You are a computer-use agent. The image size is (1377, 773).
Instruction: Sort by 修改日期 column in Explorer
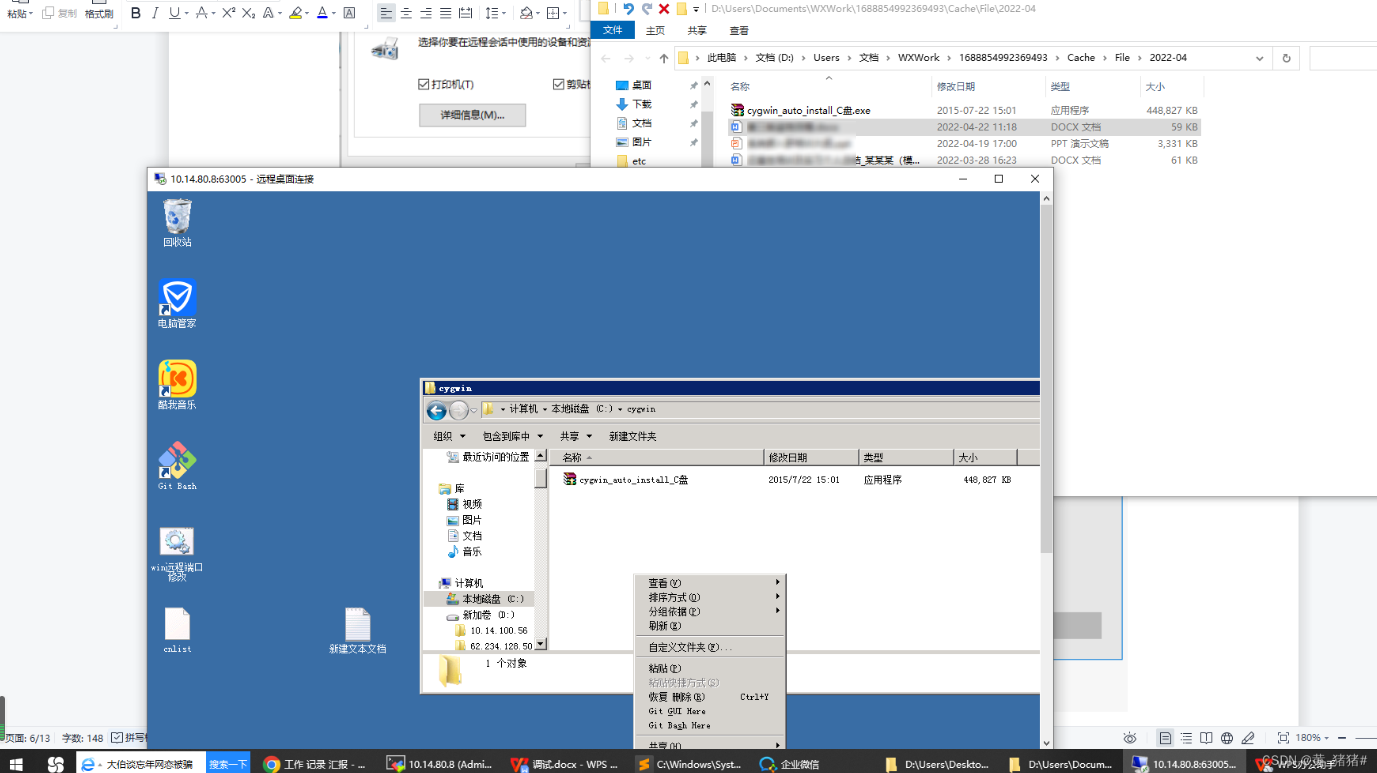point(956,87)
